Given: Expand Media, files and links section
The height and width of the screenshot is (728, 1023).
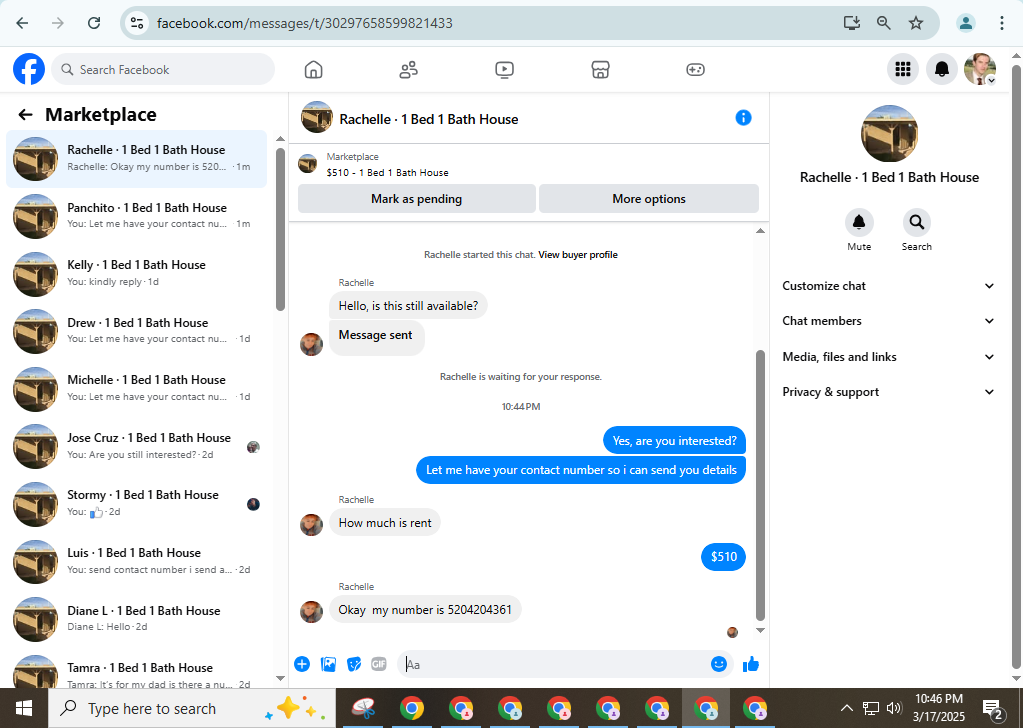Looking at the screenshot, I should pyautogui.click(x=889, y=357).
